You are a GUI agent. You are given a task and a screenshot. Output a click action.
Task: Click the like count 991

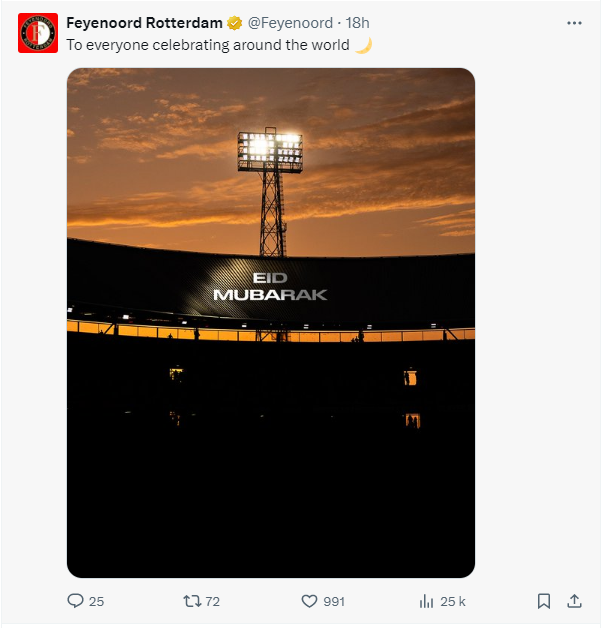pos(334,601)
